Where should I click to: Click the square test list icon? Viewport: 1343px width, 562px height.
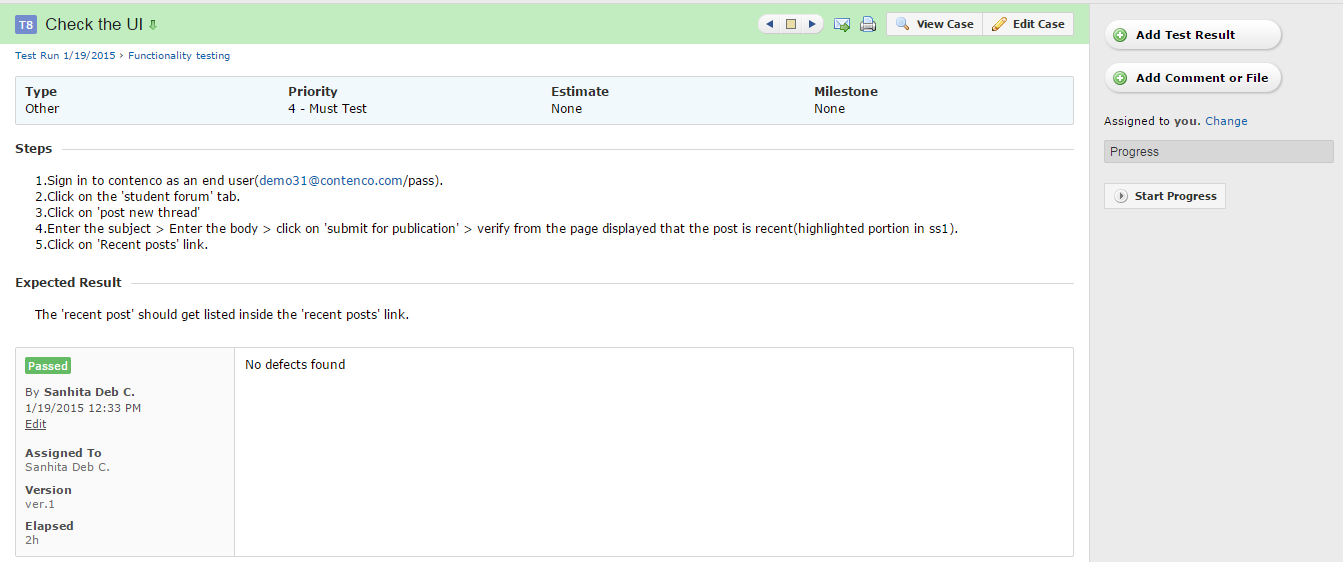[x=791, y=24]
